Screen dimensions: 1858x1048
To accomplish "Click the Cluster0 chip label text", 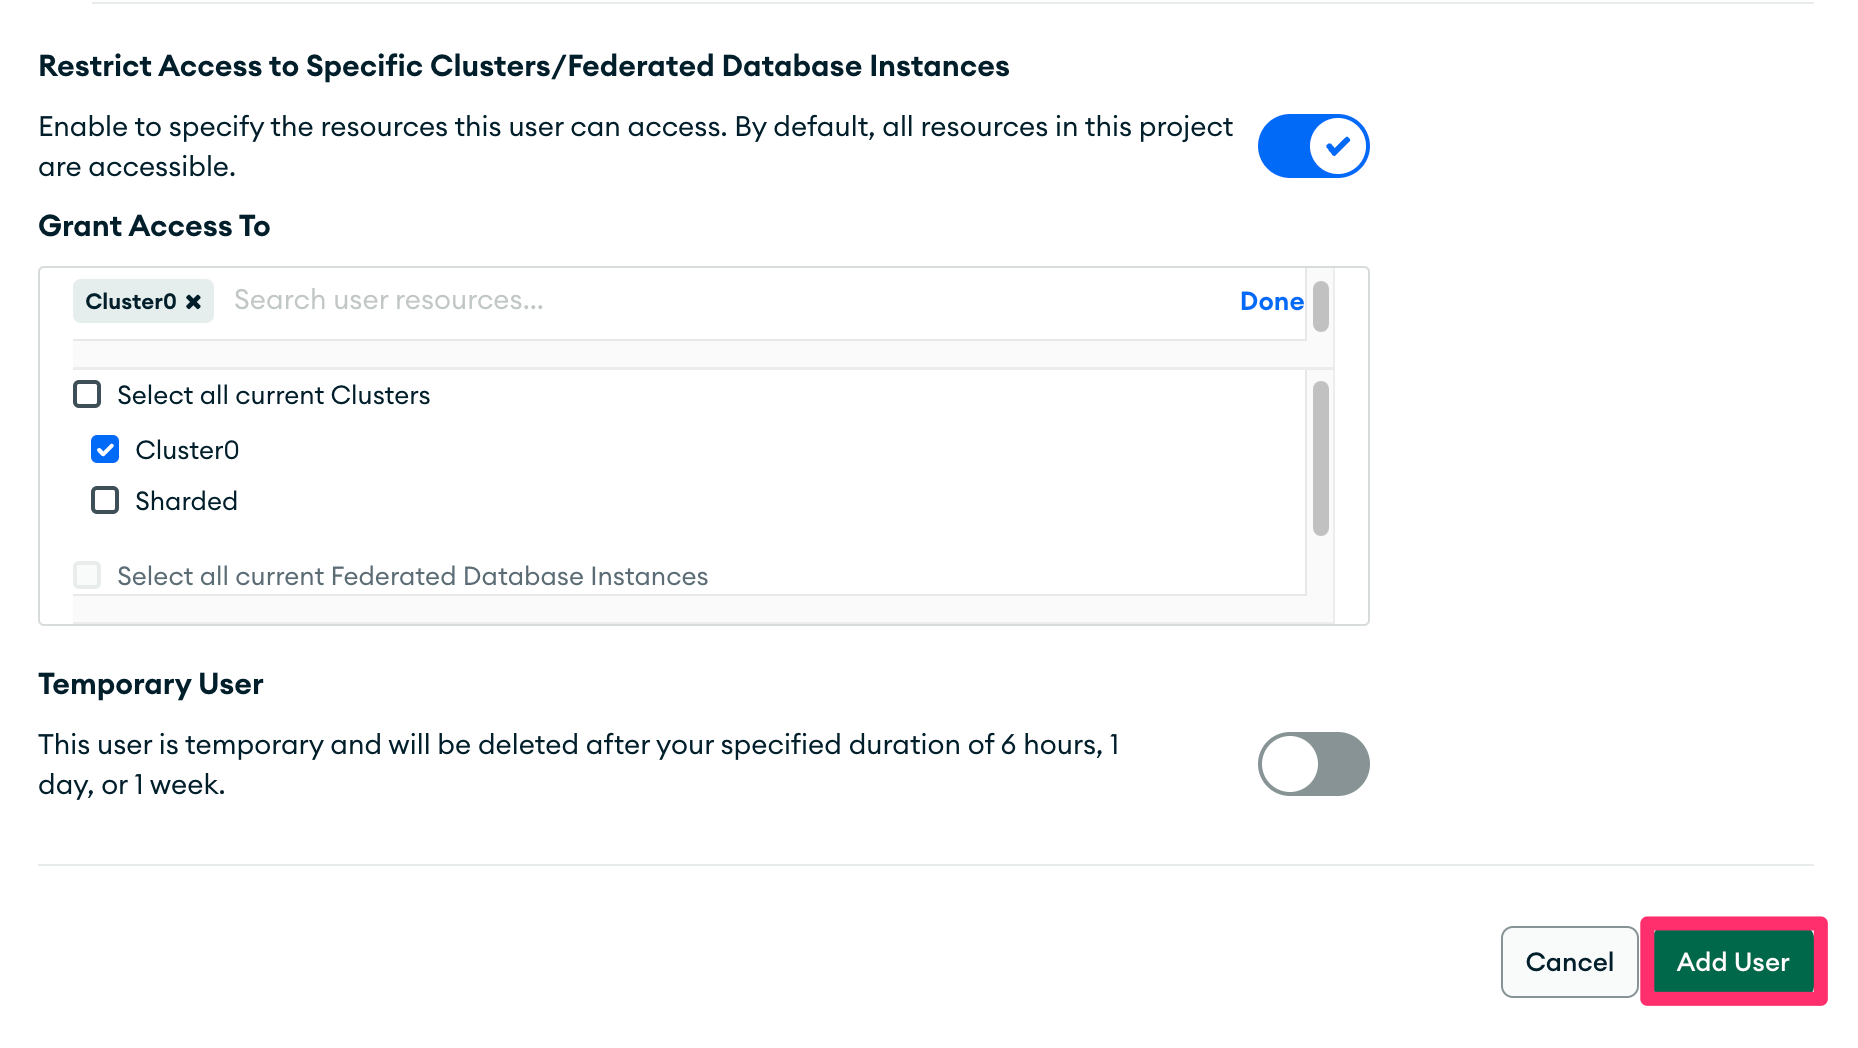I will [x=131, y=302].
